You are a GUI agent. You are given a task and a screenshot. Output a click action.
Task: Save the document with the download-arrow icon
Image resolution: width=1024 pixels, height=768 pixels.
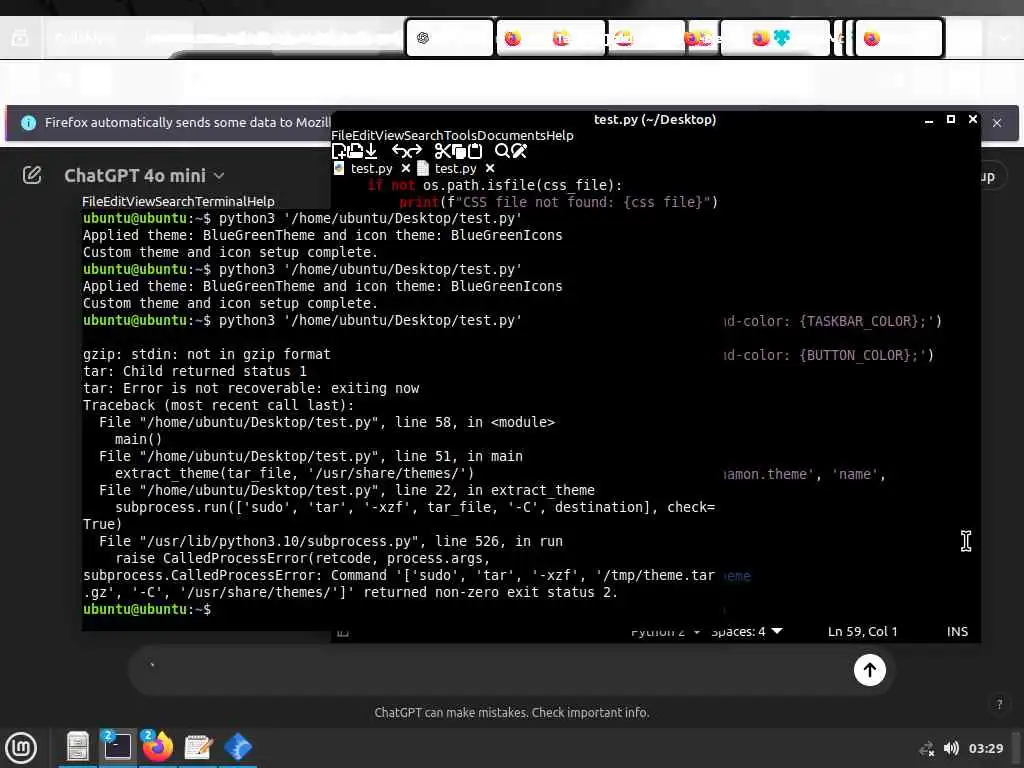(x=371, y=152)
